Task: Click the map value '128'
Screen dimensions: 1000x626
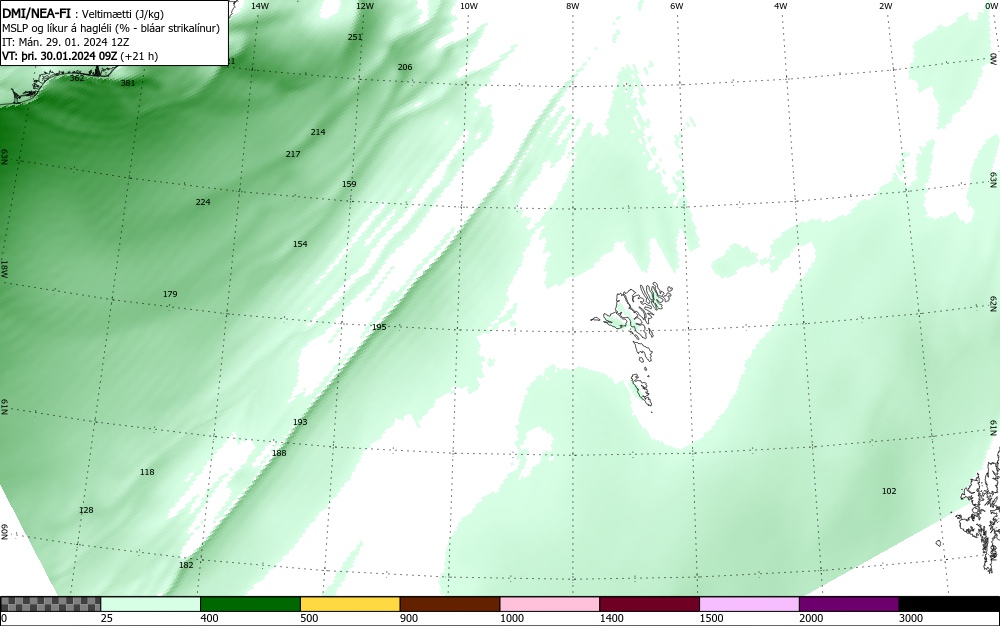Action: click(86, 510)
